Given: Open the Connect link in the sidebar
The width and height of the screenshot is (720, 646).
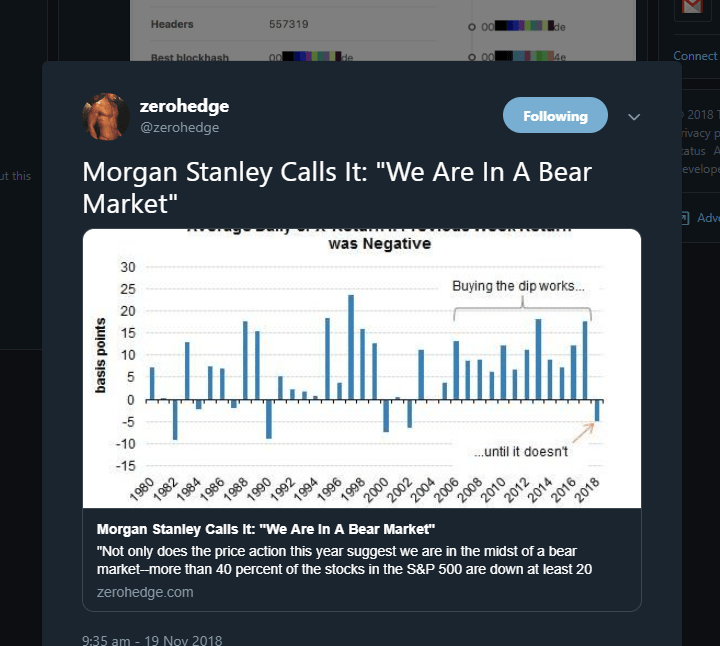Looking at the screenshot, I should click(695, 56).
